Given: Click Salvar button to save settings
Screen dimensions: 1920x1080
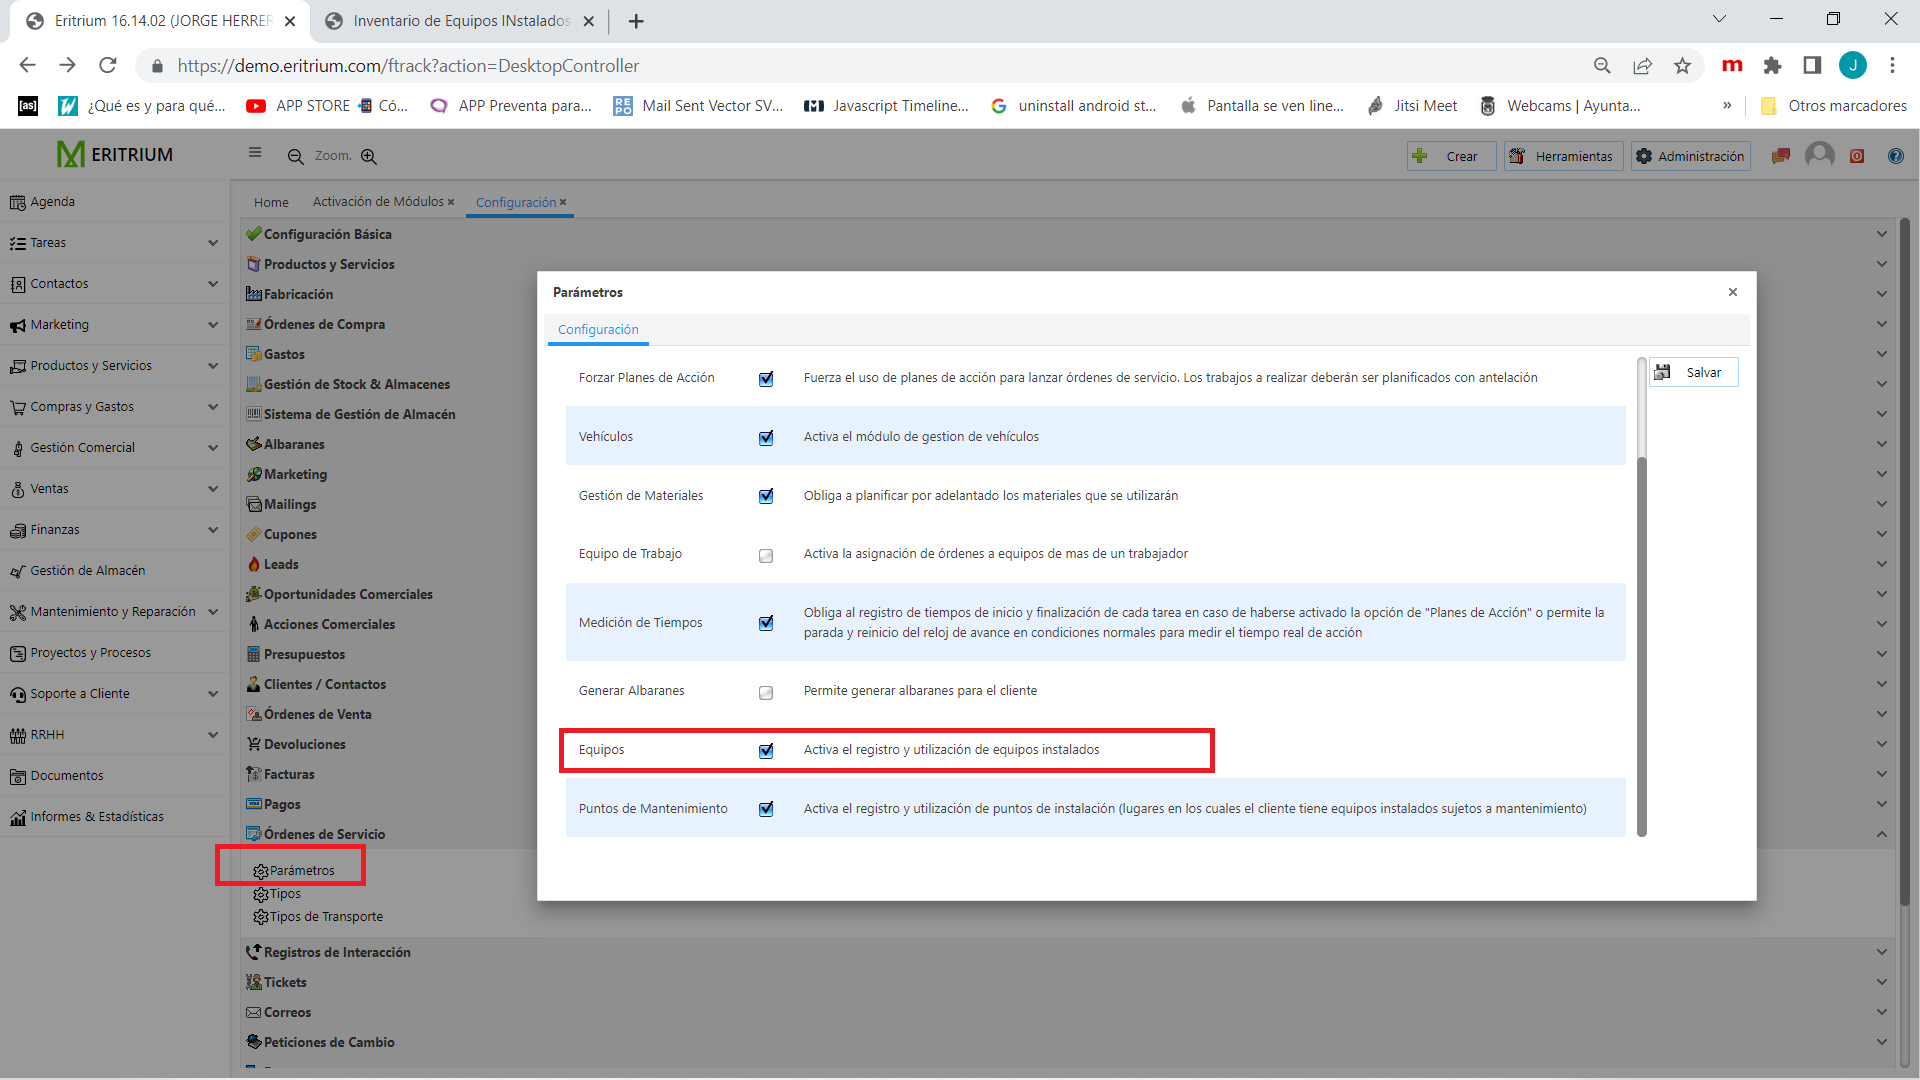Looking at the screenshot, I should (1695, 372).
